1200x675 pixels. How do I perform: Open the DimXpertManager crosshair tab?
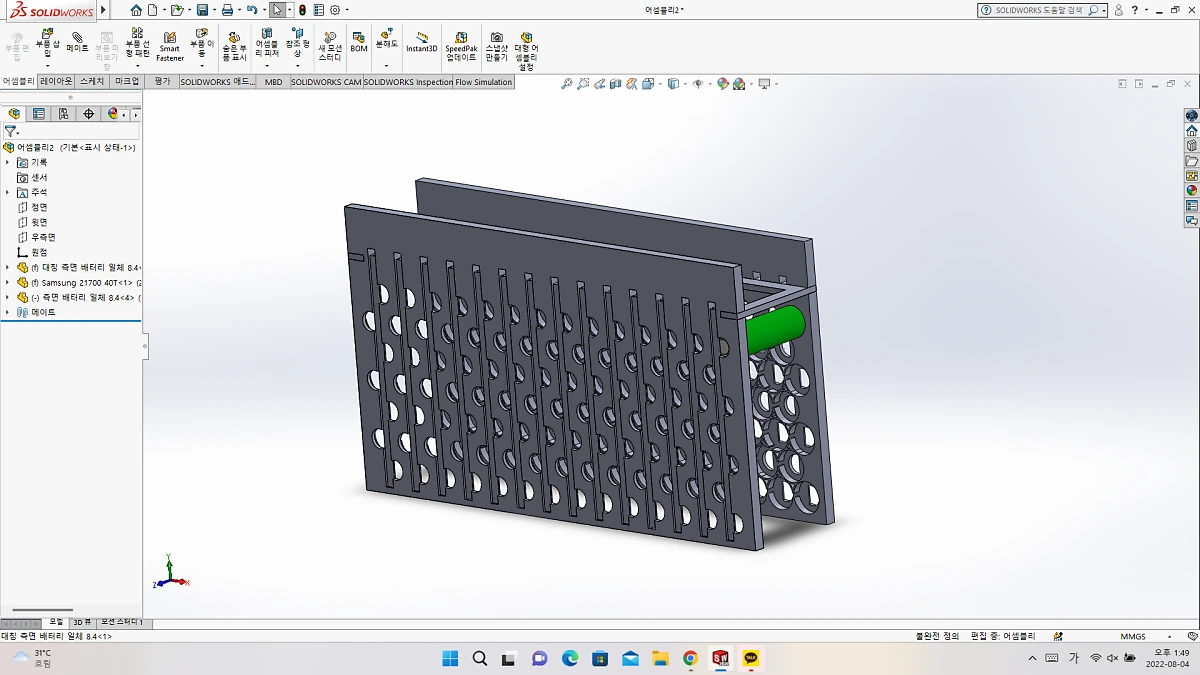[89, 114]
